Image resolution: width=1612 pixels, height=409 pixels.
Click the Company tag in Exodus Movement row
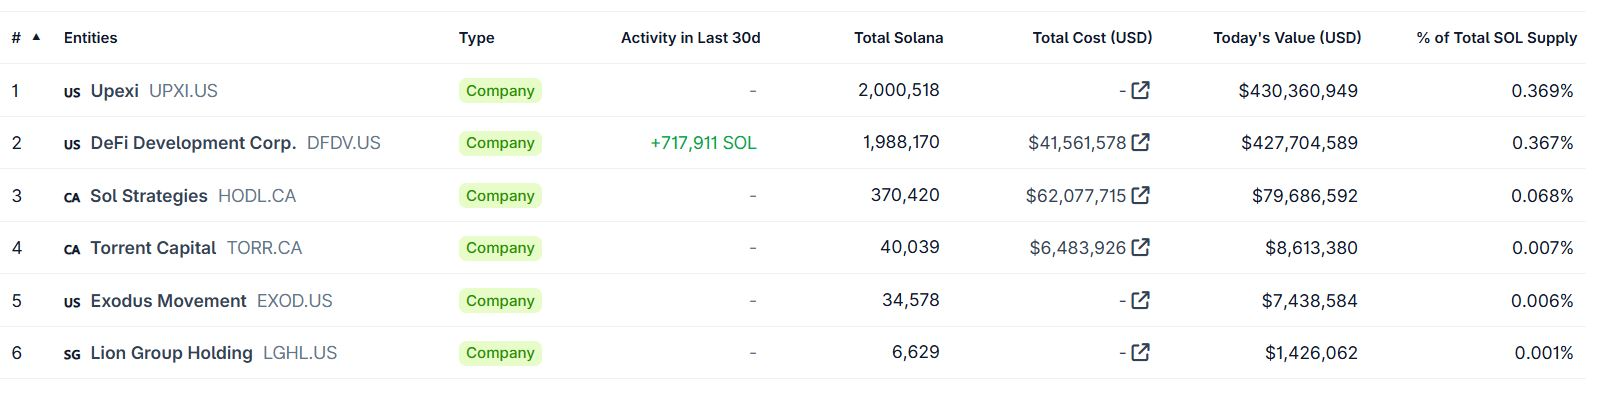[500, 301]
